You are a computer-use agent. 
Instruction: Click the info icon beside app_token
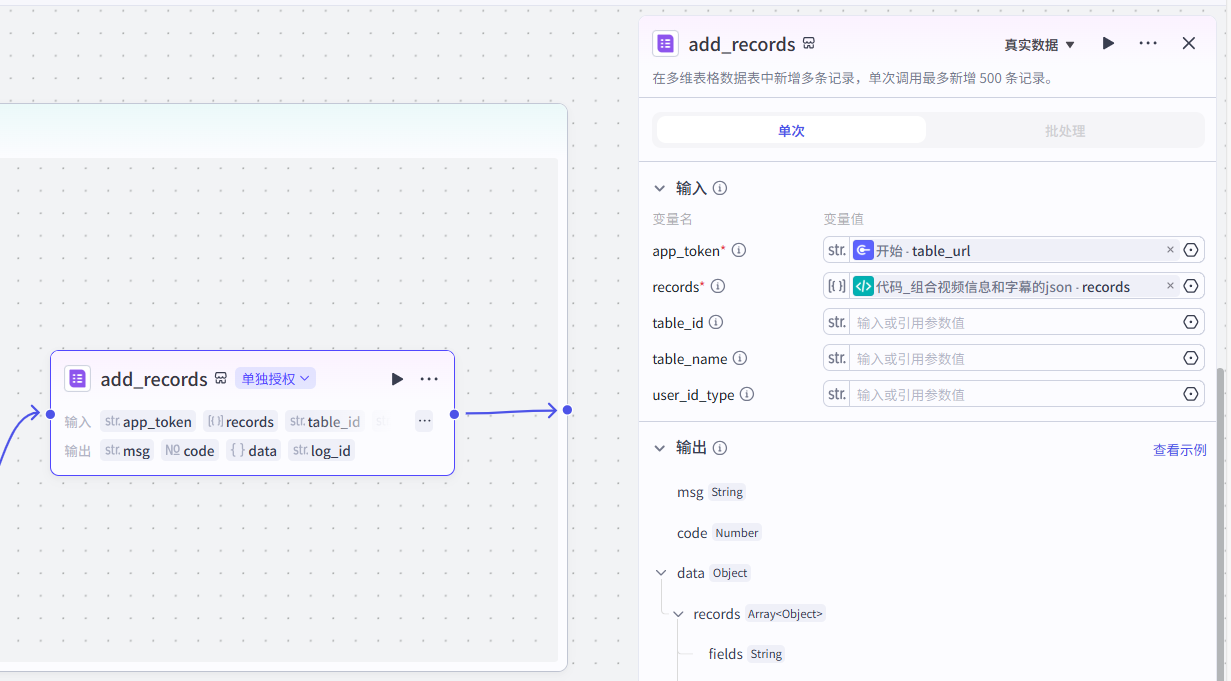coord(739,251)
